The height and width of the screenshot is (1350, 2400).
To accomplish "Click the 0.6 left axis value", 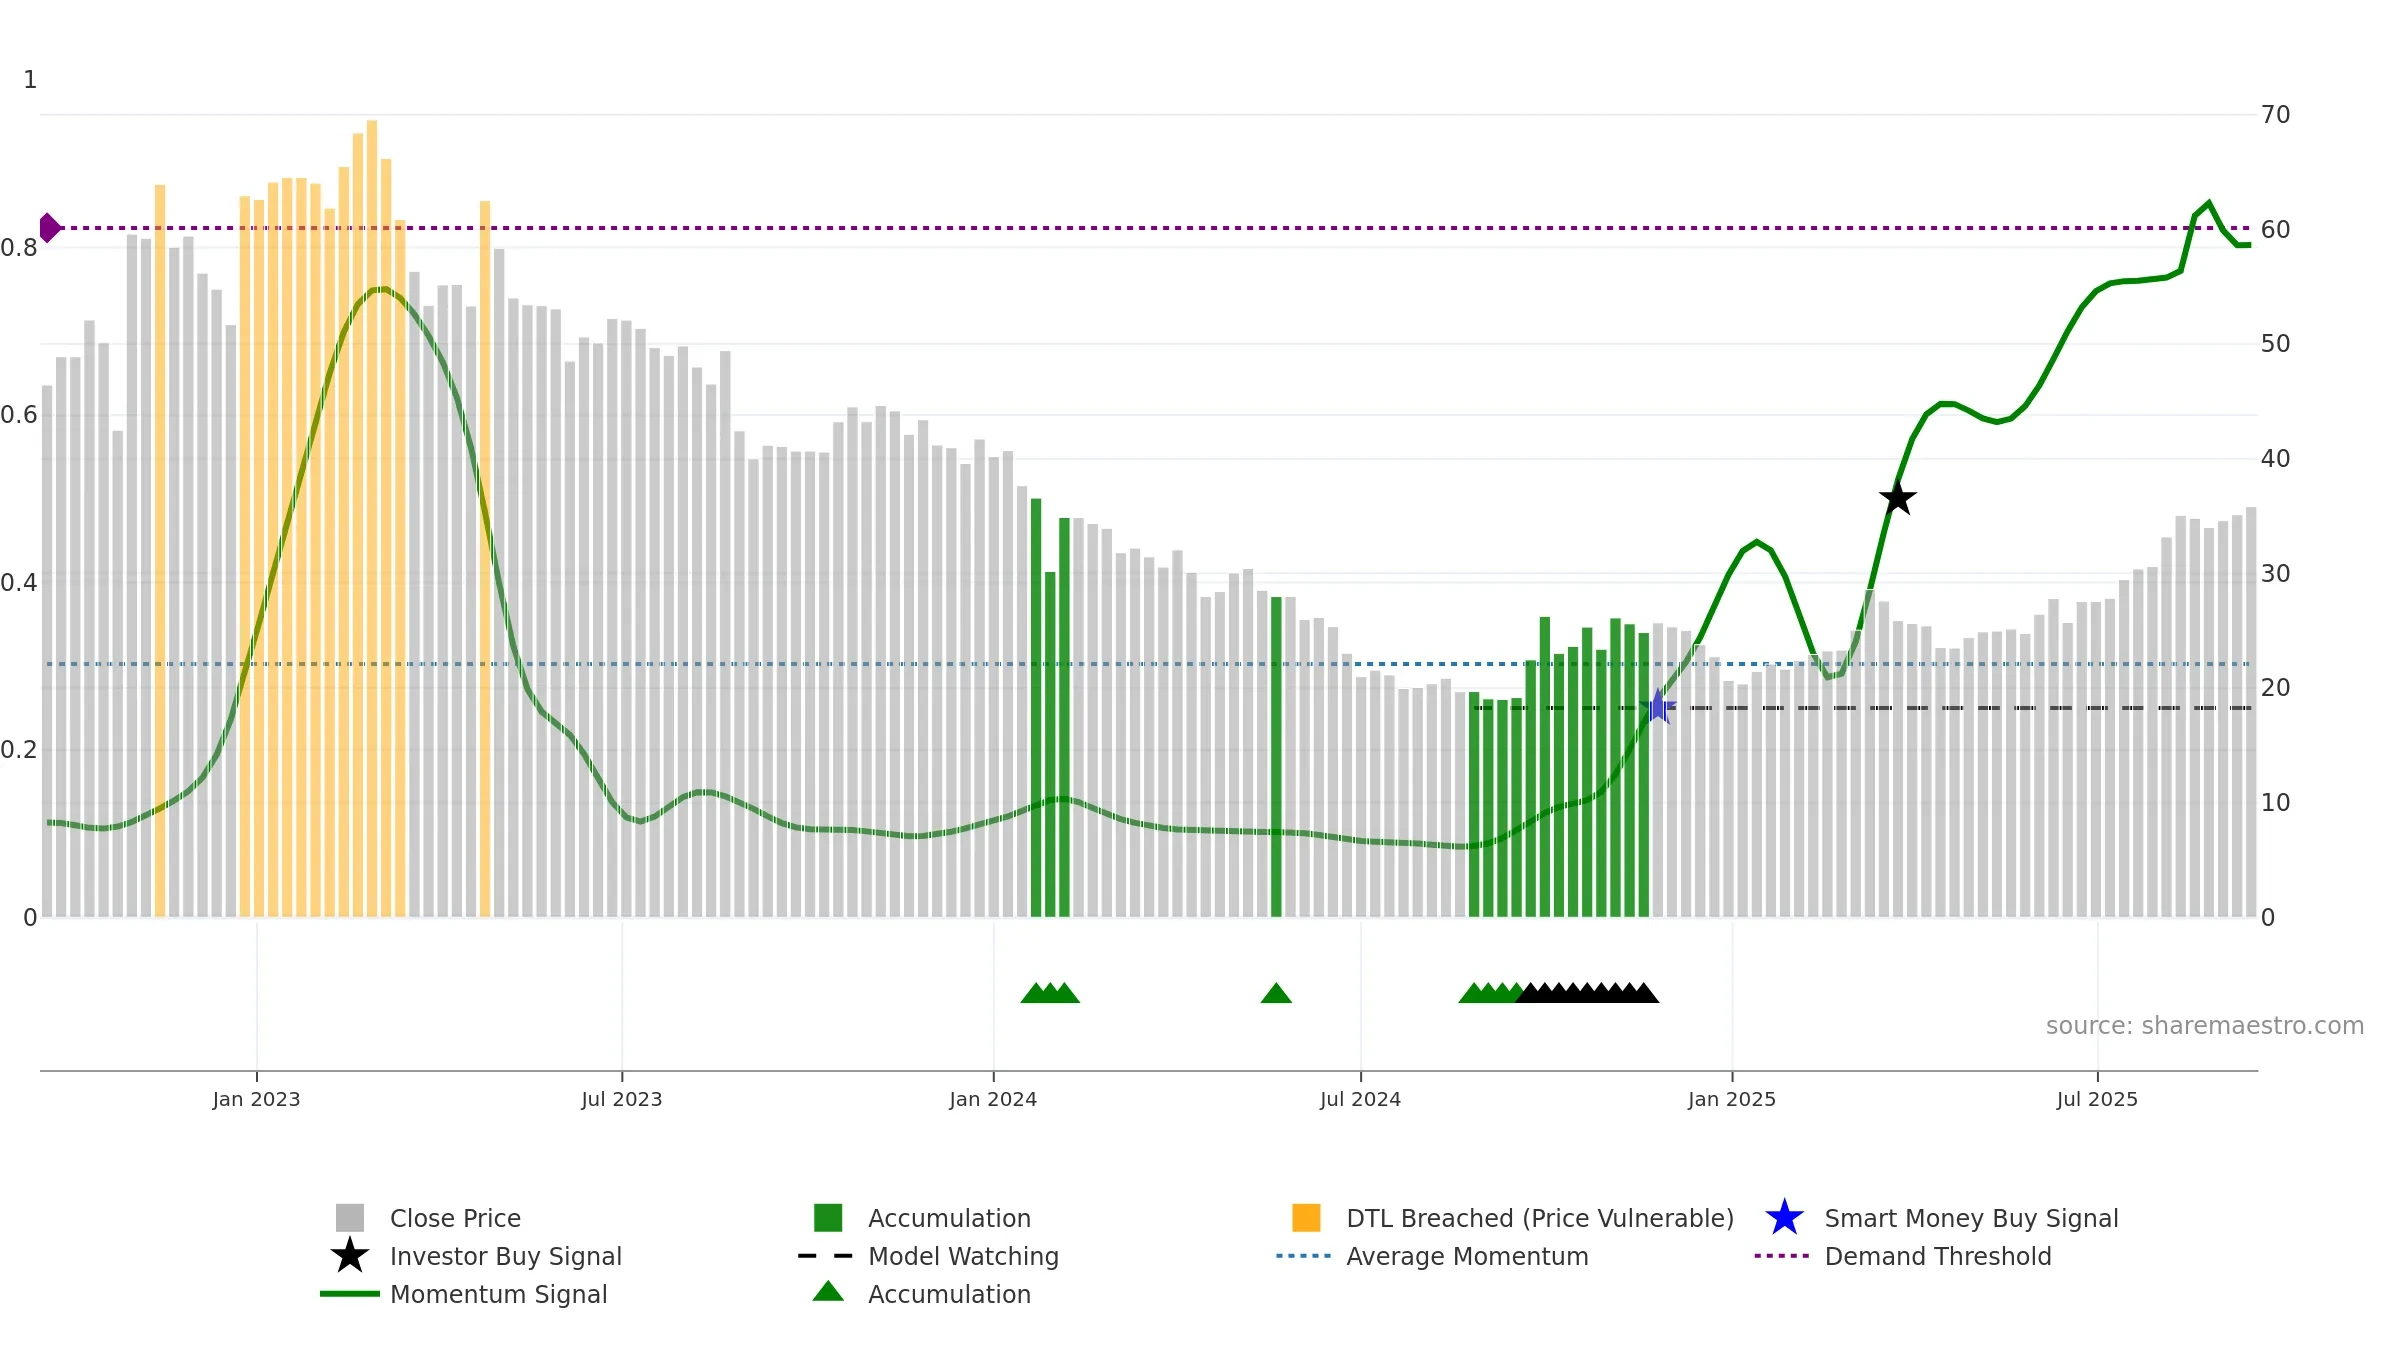I will [19, 415].
